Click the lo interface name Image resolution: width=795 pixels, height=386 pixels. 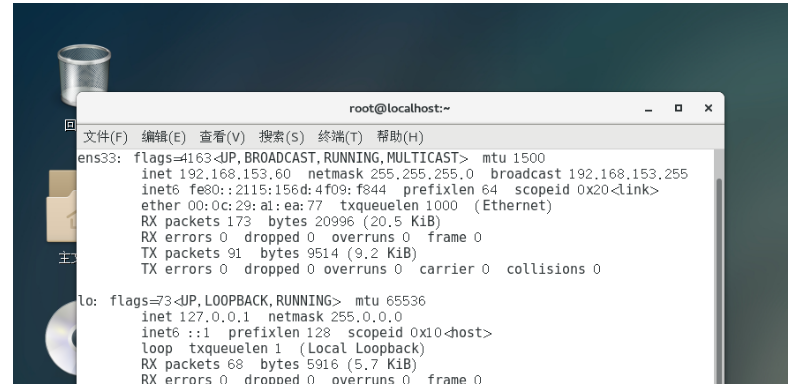coord(86,301)
